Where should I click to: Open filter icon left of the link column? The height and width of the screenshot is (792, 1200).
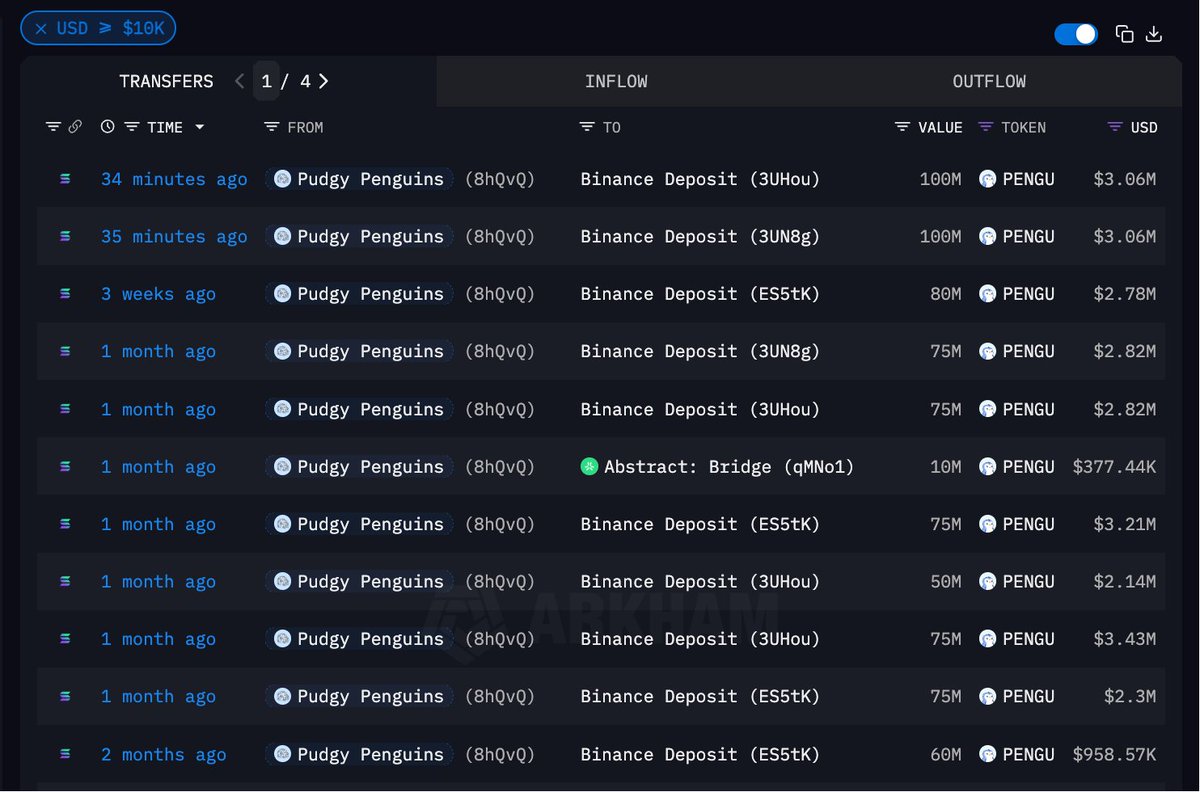tap(54, 127)
